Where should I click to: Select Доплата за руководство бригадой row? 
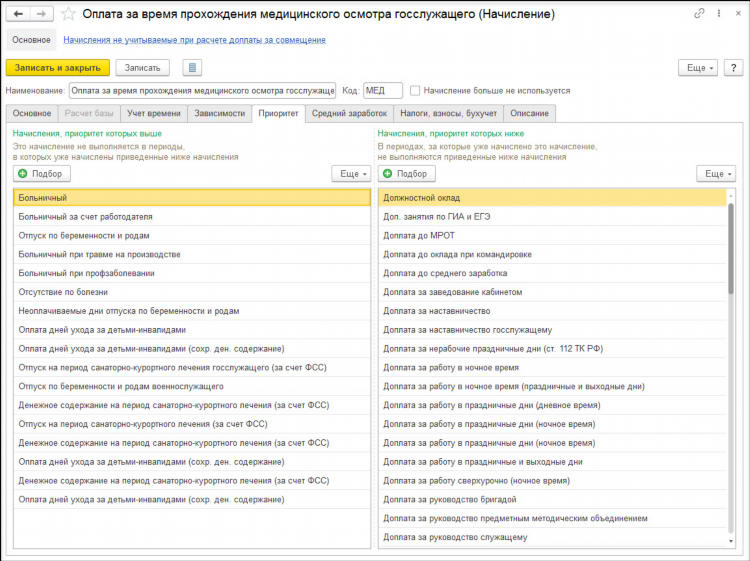(552, 500)
